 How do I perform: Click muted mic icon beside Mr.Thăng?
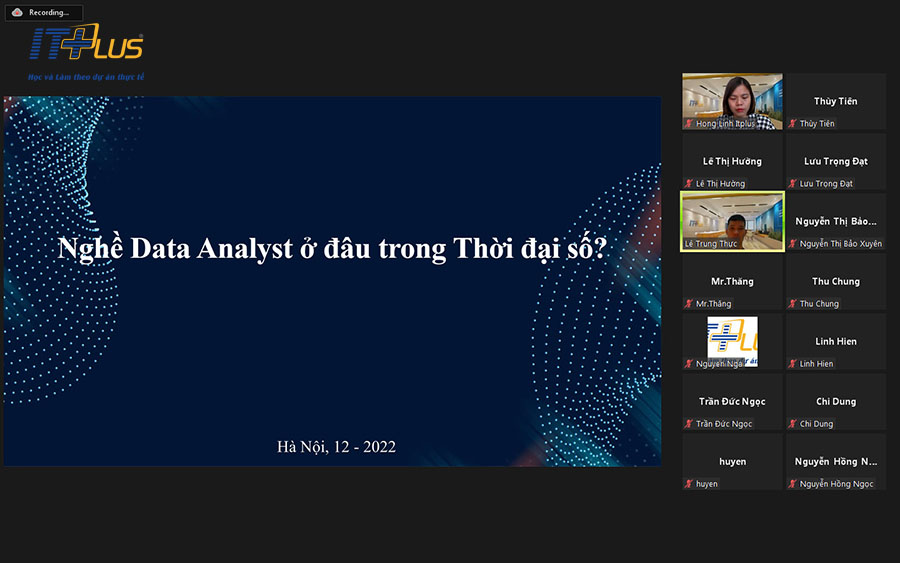click(689, 304)
